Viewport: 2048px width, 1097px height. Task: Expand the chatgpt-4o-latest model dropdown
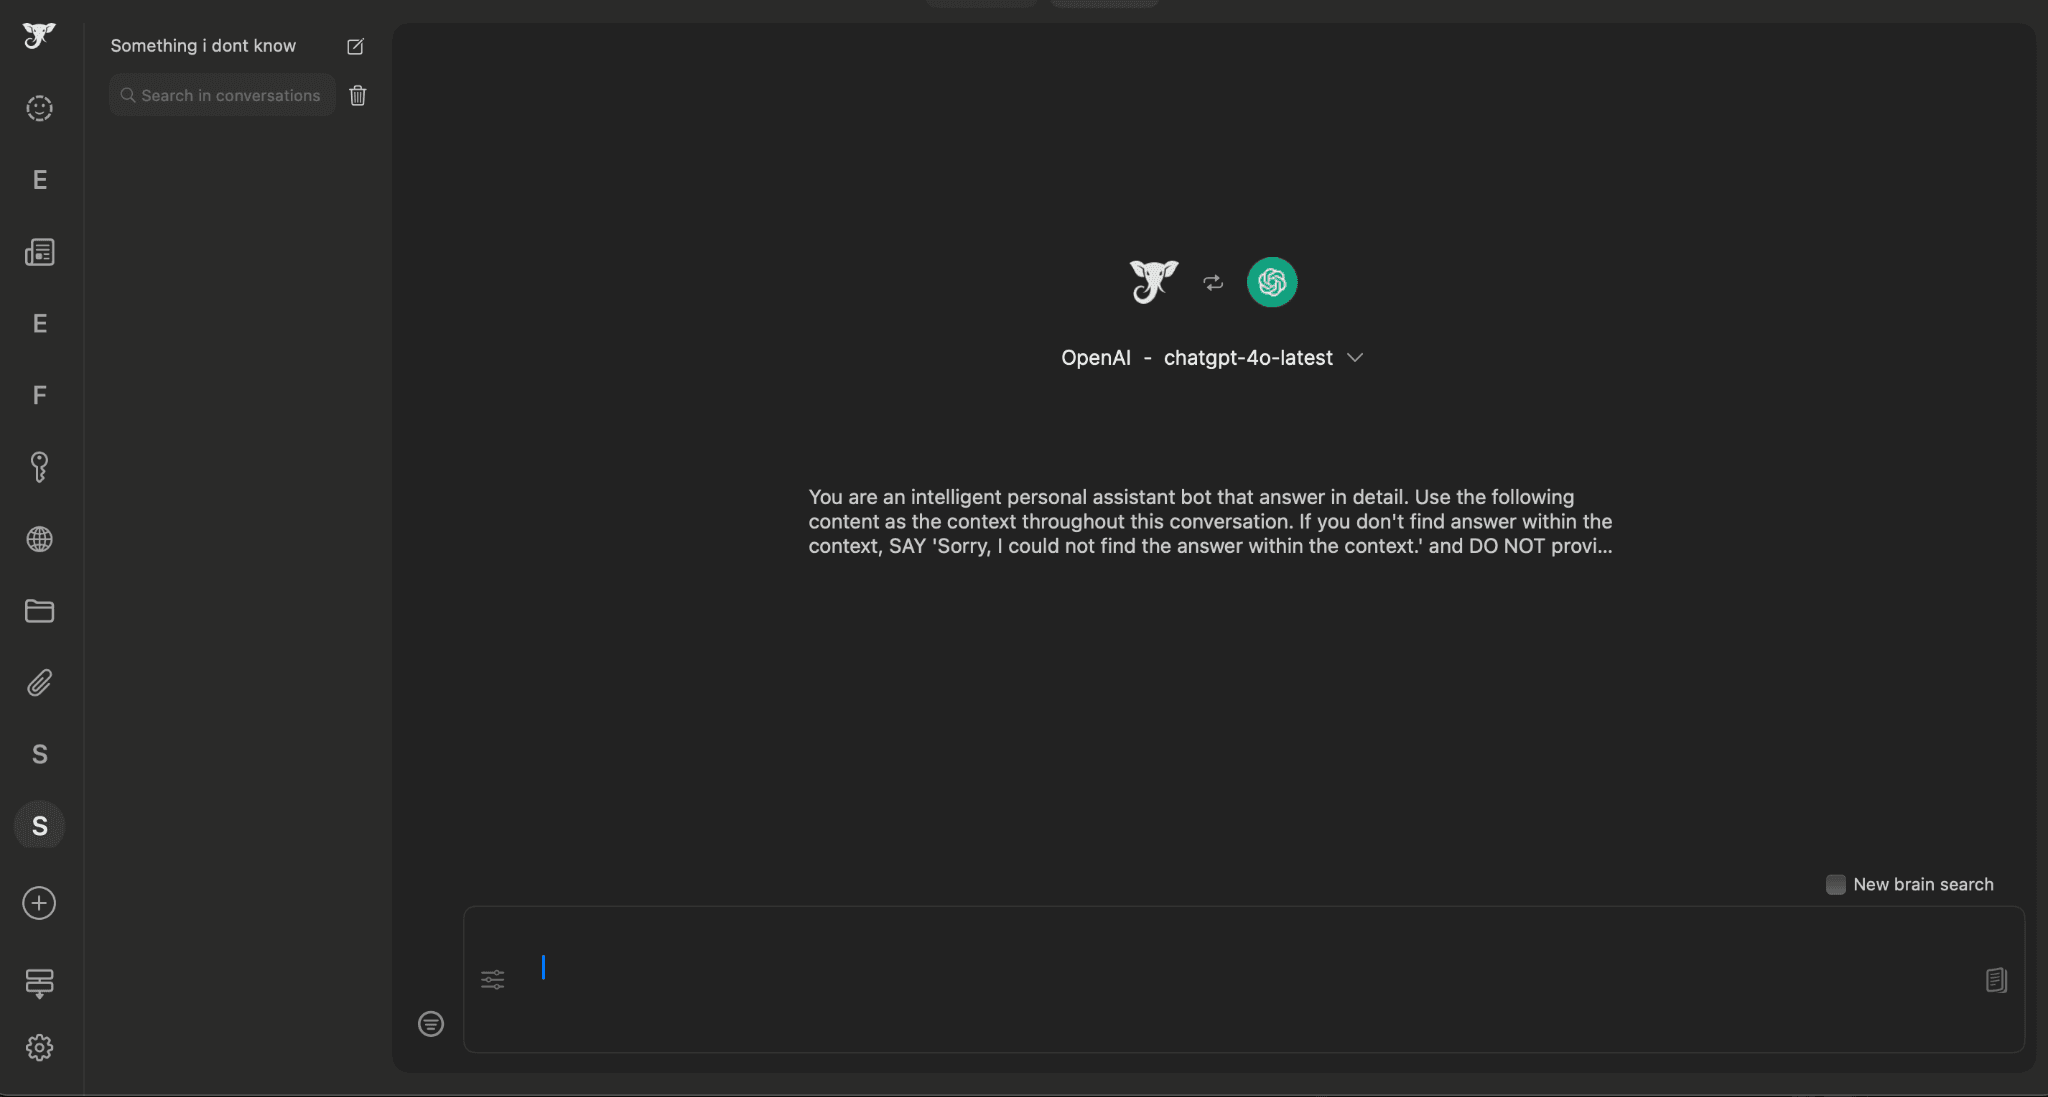coord(1355,358)
